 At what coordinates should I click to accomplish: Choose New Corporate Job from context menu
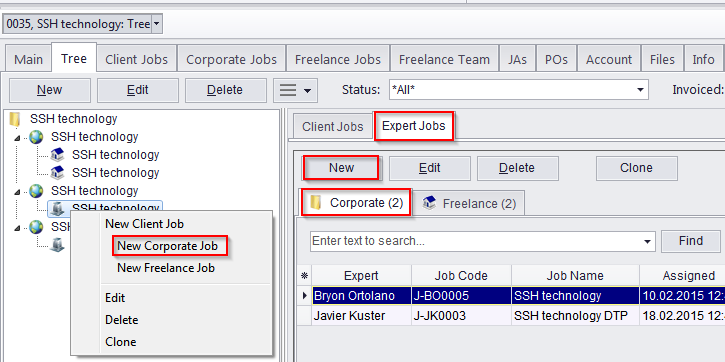[167, 246]
